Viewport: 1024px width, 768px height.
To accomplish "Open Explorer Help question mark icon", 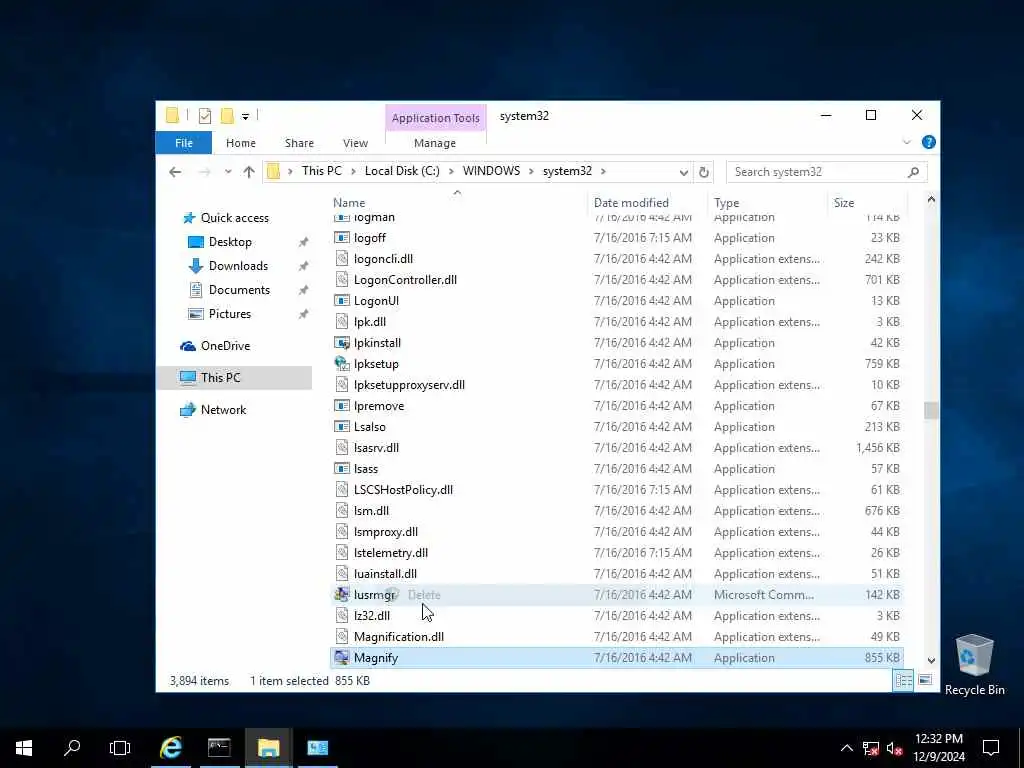I will click(x=928, y=142).
